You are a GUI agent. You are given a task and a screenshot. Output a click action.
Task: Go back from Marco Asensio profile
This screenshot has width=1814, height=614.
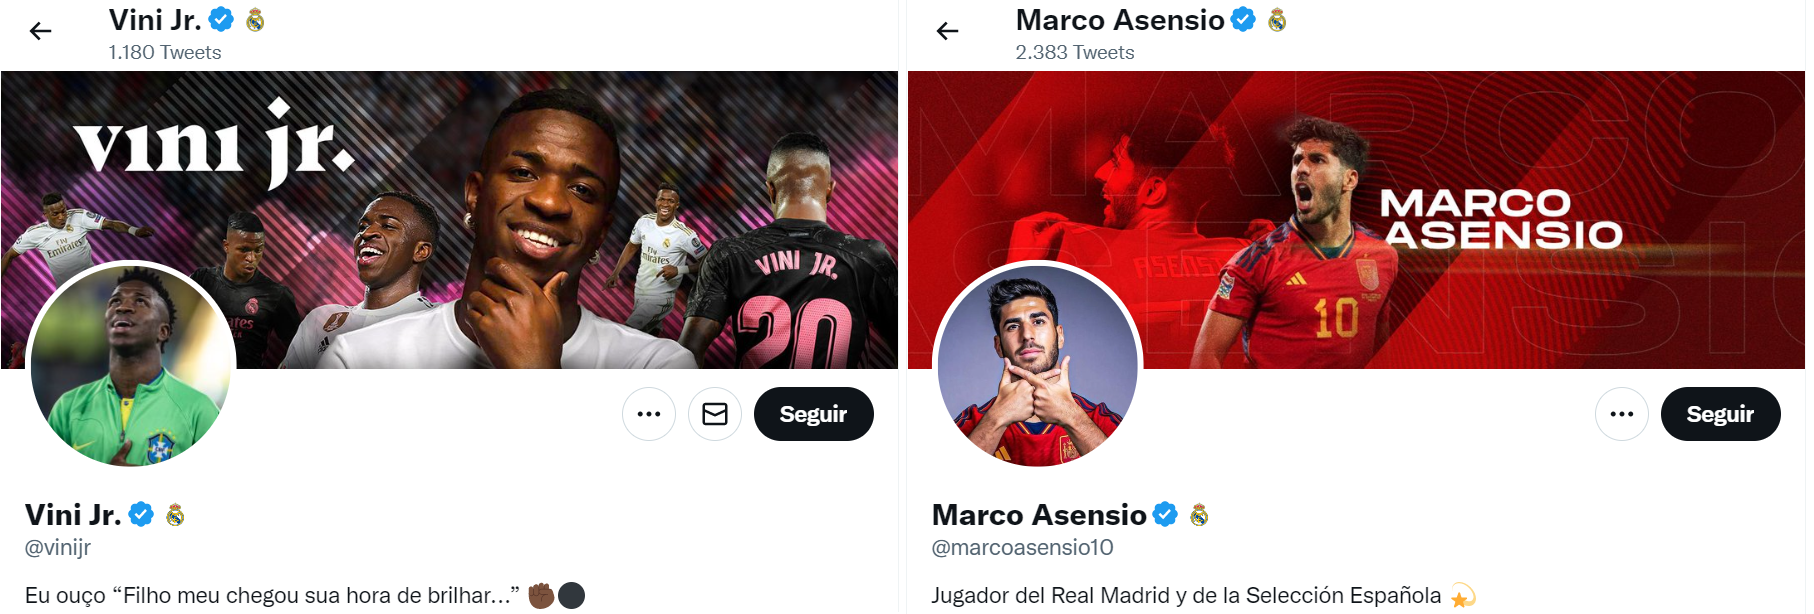[948, 31]
